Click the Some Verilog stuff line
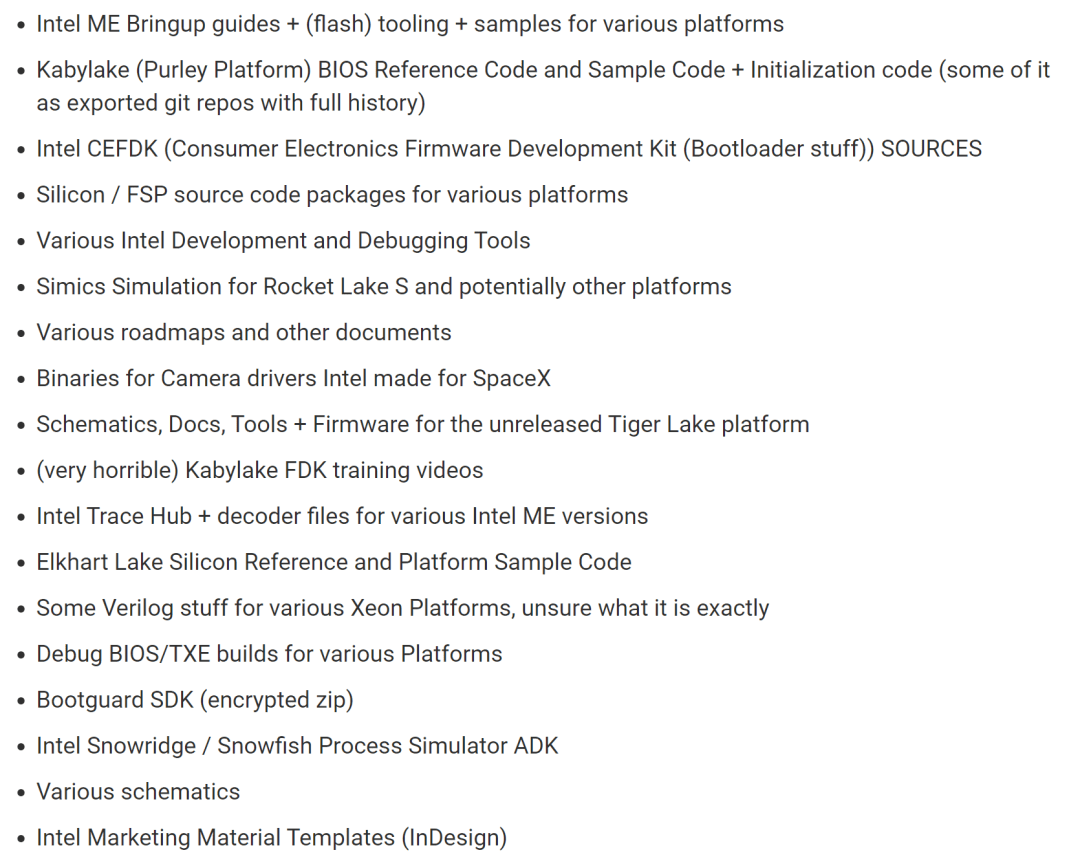The image size is (1080, 859). point(402,608)
